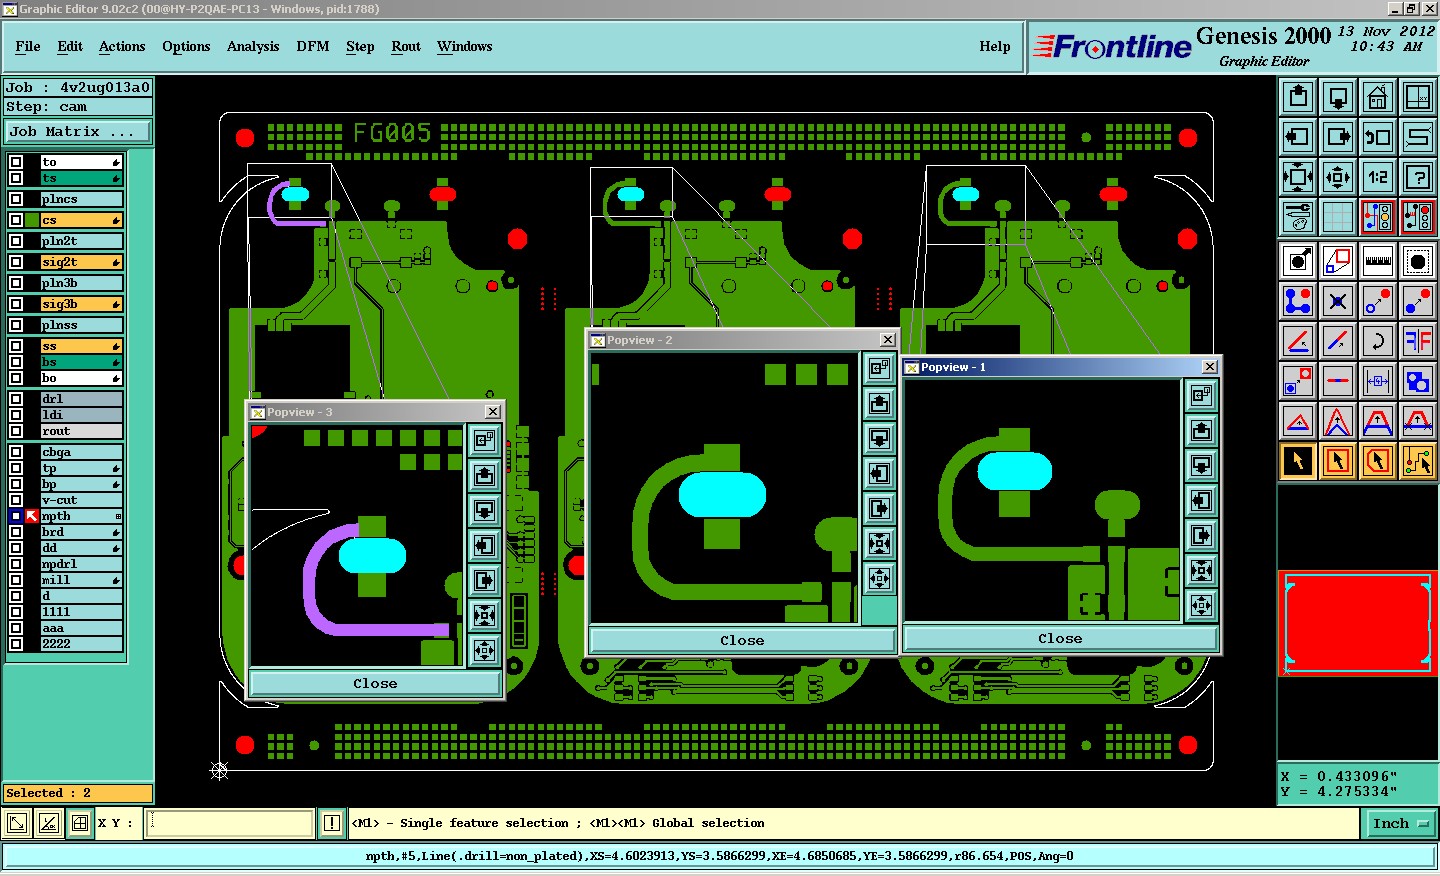The width and height of the screenshot is (1440, 876).
Task: Open the Actions menu
Action: 122,46
